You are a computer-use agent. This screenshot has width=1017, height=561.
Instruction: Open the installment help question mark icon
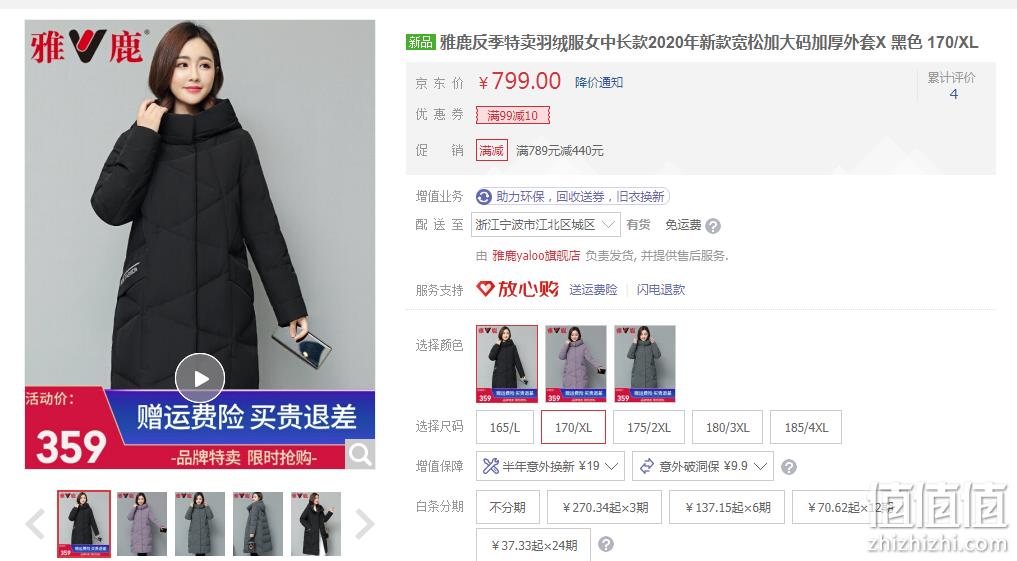606,545
